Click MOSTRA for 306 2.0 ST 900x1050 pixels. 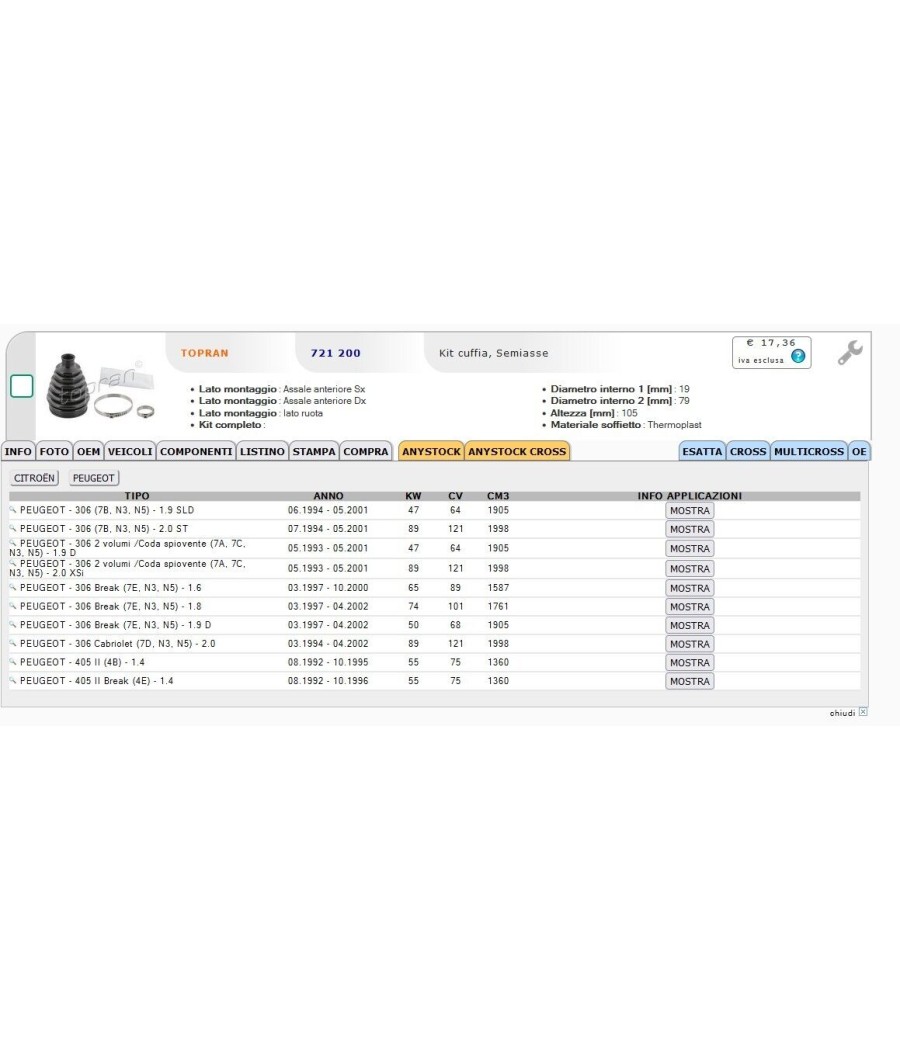690,529
